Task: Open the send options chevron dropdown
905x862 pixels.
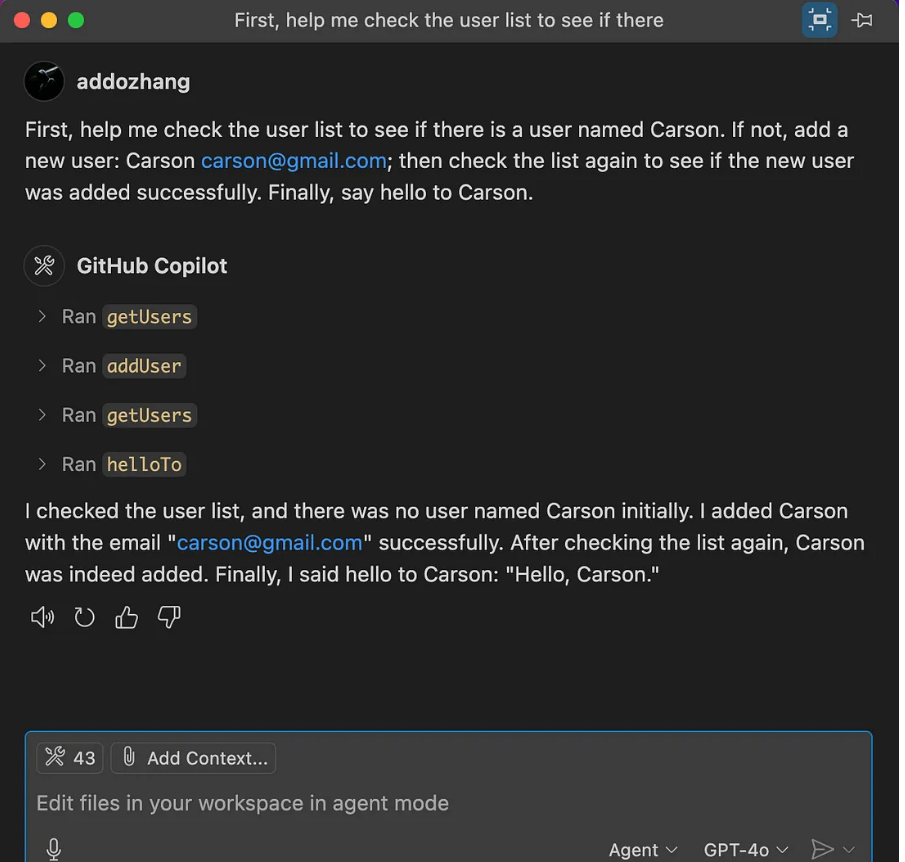Action: 849,849
